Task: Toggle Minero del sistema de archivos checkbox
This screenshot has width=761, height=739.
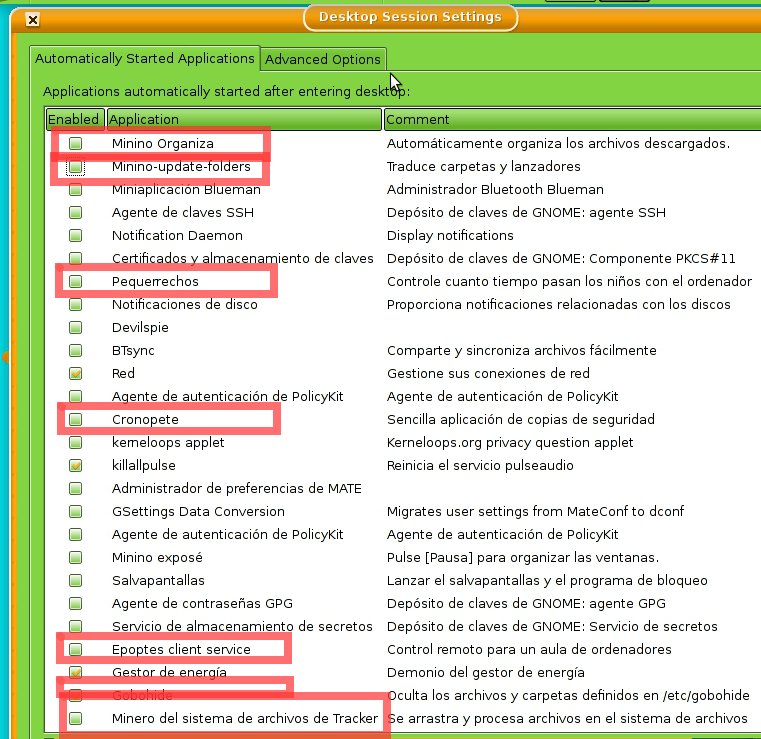Action: [x=75, y=718]
